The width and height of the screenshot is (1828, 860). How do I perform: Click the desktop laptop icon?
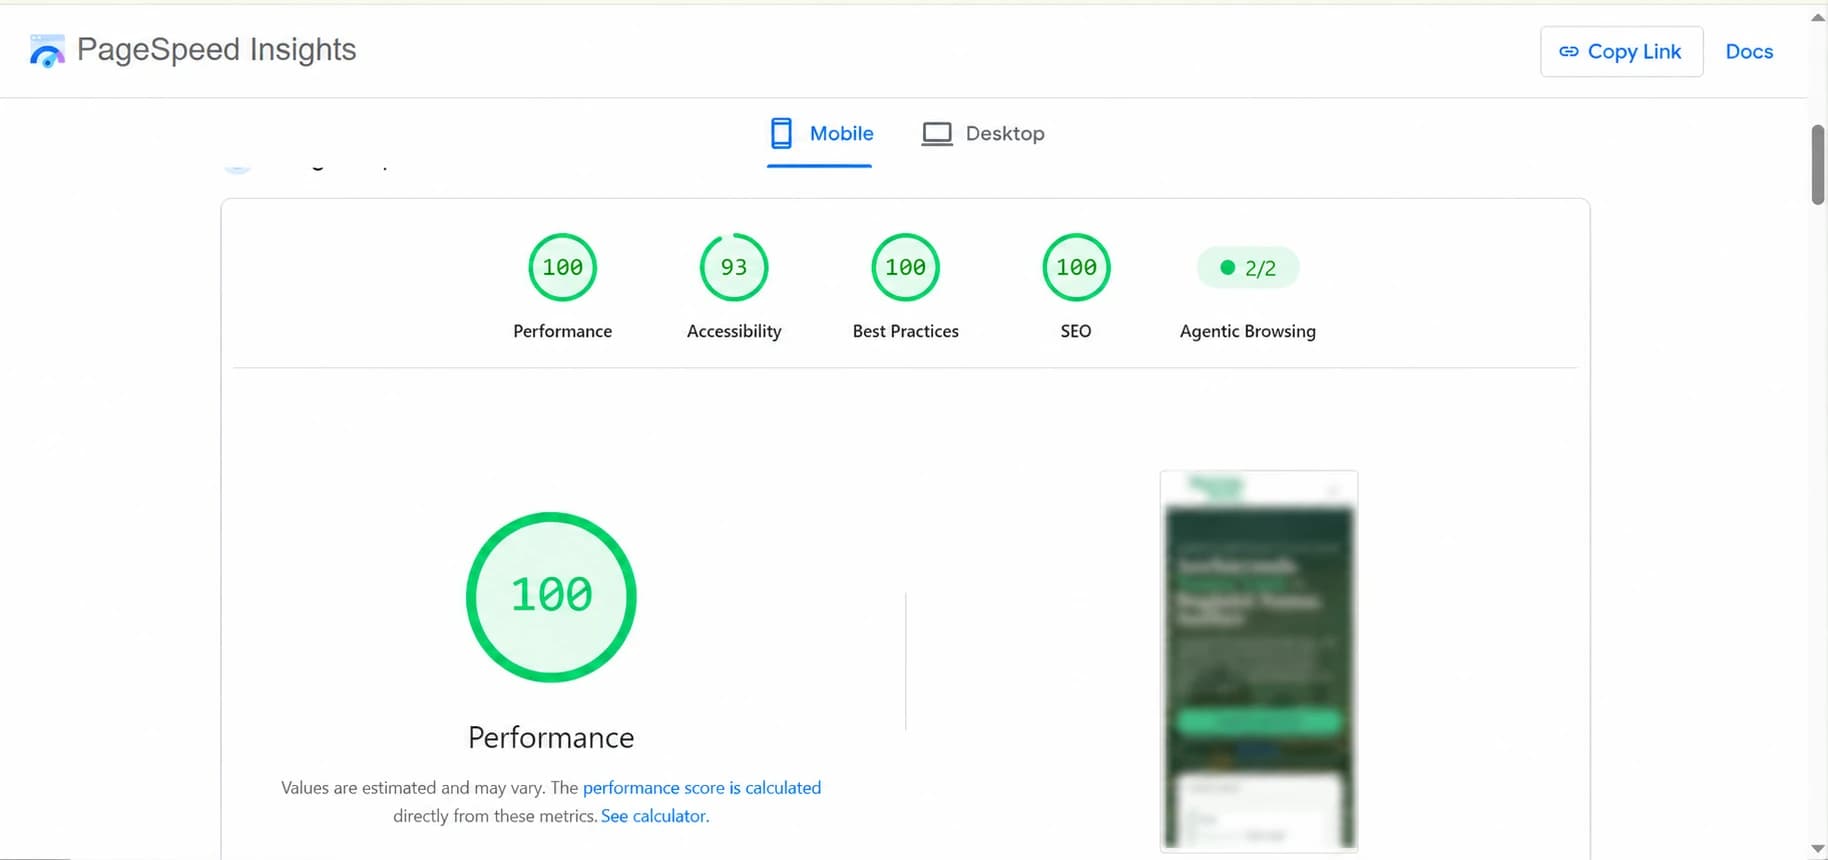coord(937,134)
